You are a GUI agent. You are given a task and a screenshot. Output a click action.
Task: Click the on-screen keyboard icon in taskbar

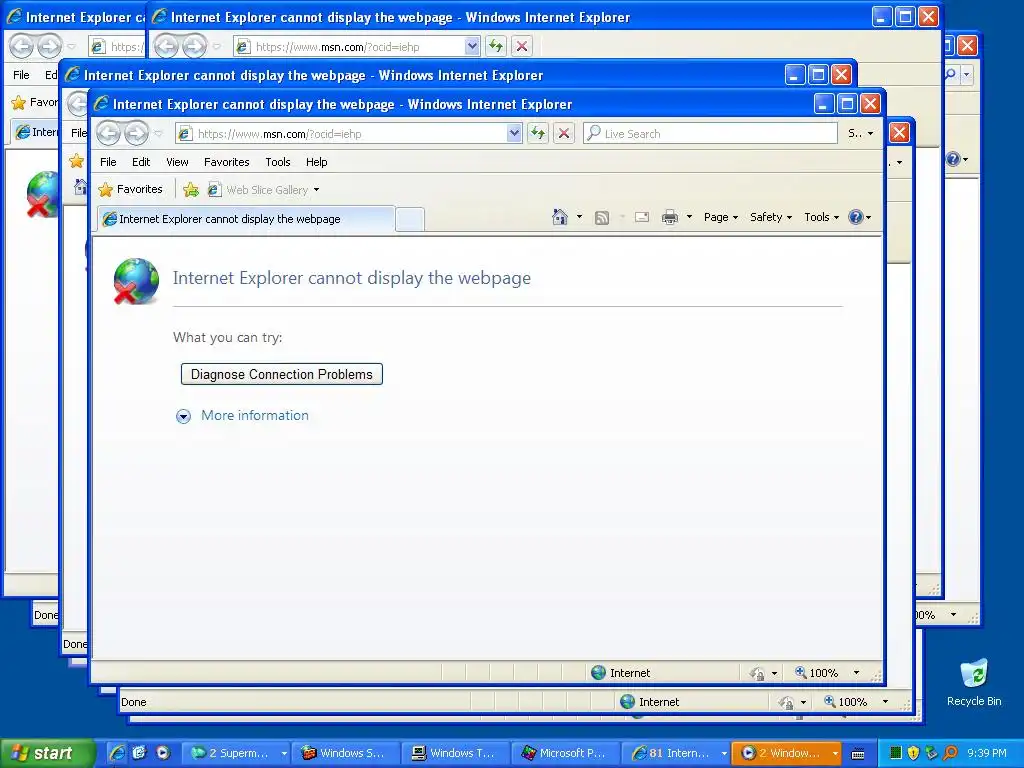858,754
